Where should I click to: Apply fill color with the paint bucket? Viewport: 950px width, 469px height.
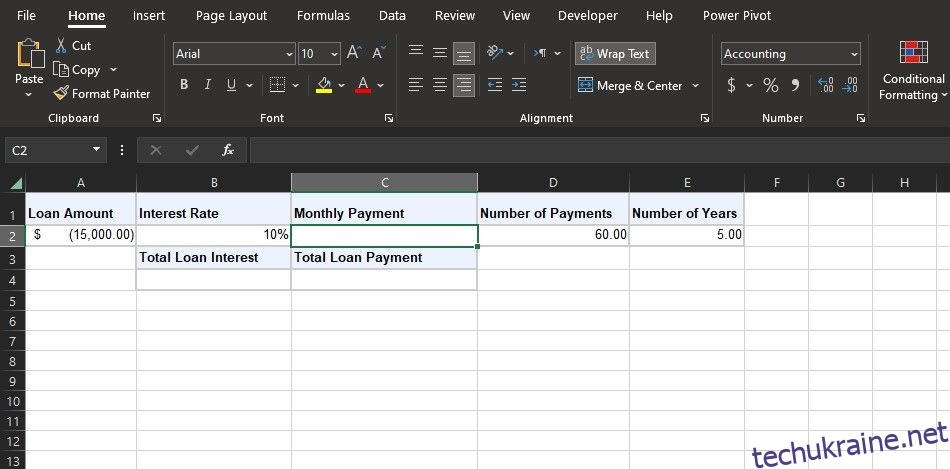pyautogui.click(x=324, y=85)
